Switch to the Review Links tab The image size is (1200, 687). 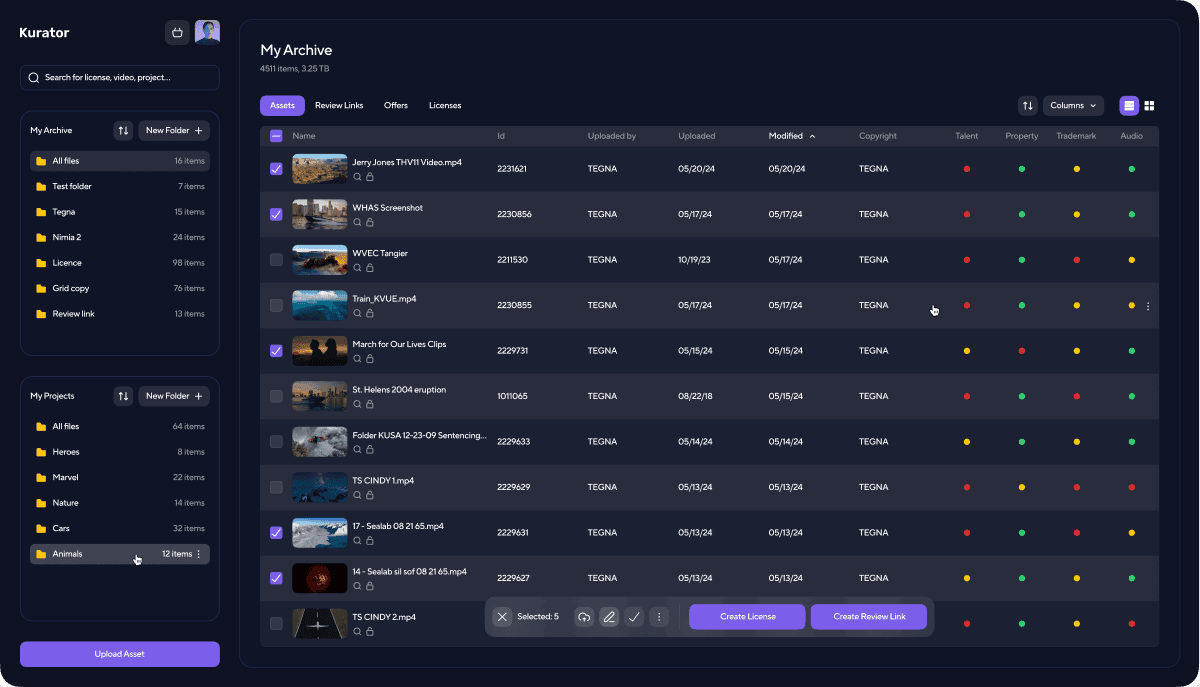[x=339, y=106]
